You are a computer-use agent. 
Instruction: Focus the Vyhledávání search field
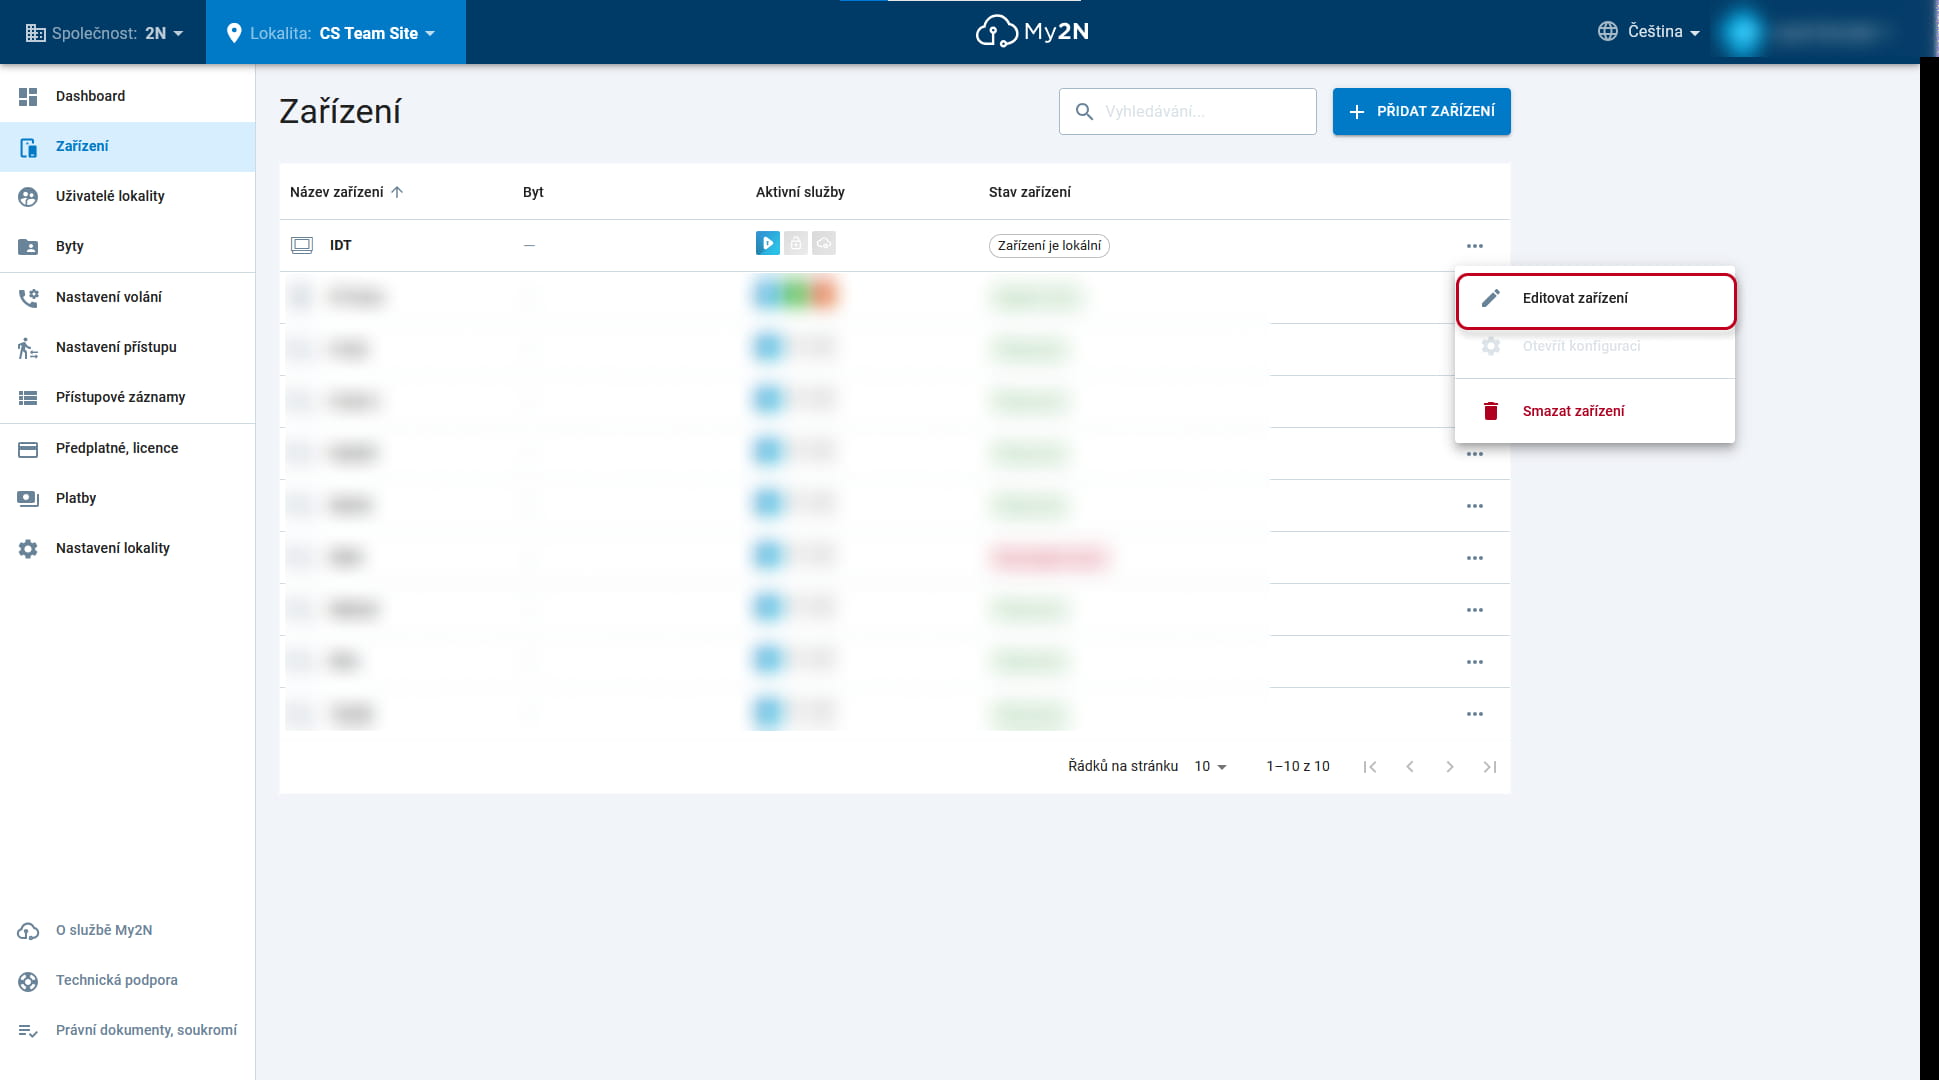pos(1187,111)
